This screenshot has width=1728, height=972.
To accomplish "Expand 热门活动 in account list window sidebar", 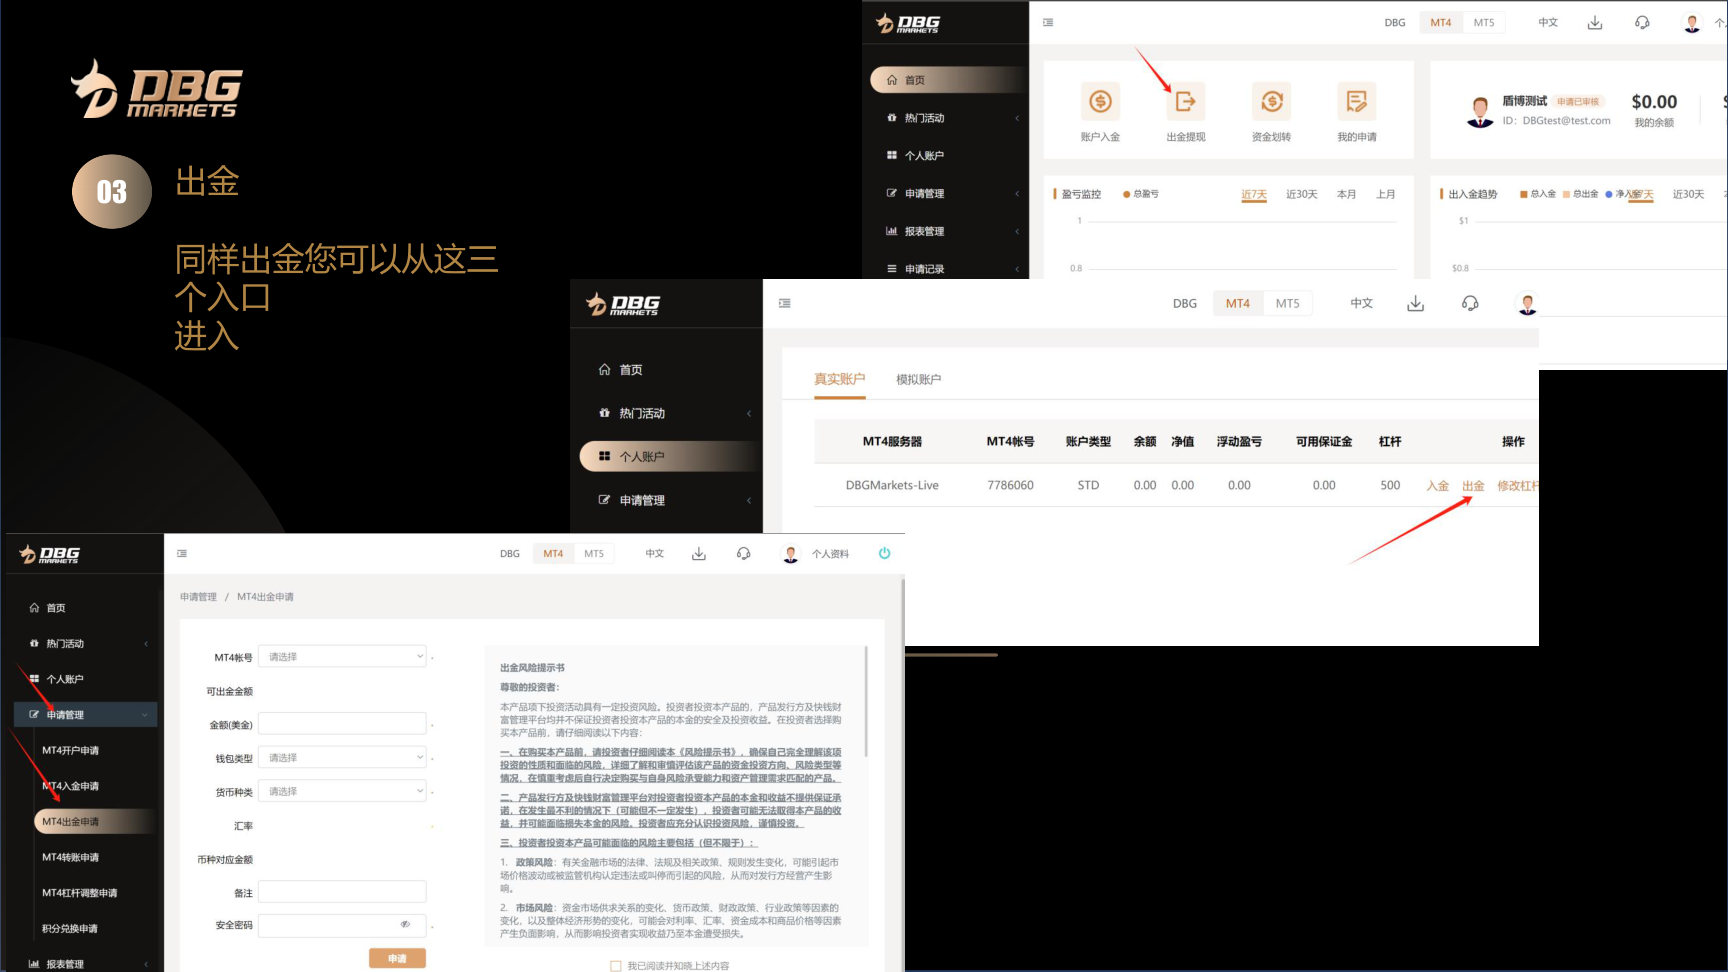I will click(x=670, y=413).
